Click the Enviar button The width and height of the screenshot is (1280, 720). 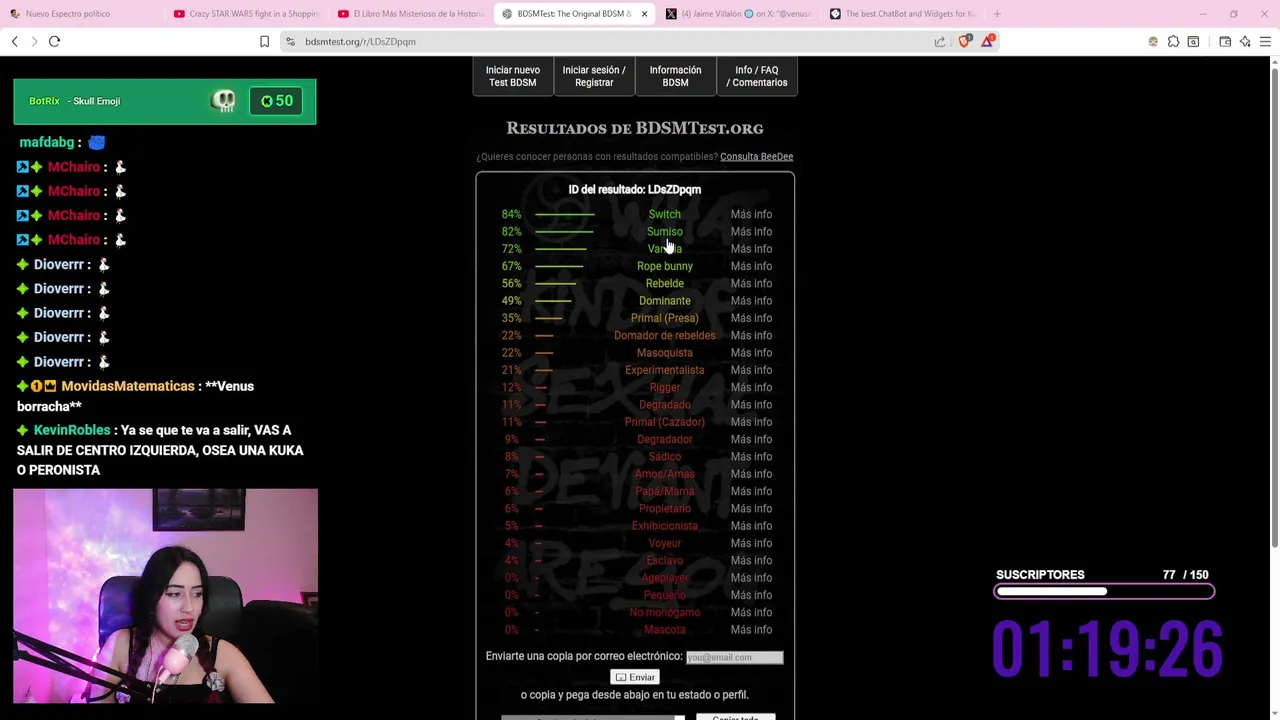635,677
